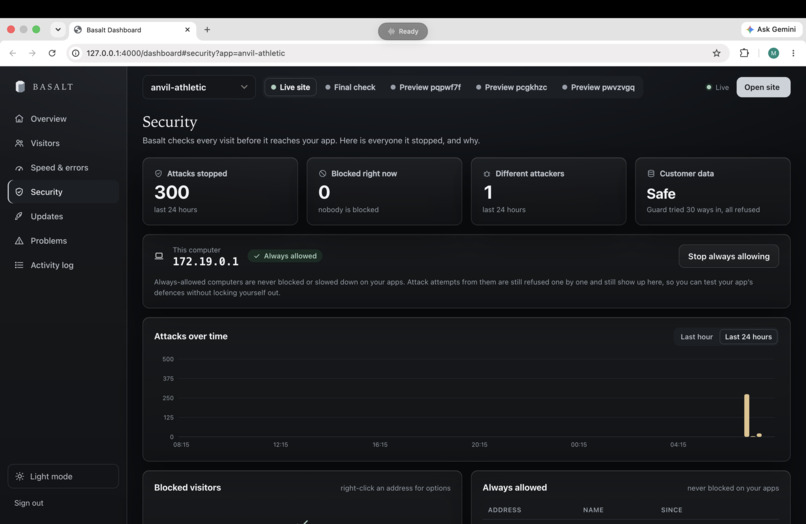Open the Activity log

[x=63, y=265]
